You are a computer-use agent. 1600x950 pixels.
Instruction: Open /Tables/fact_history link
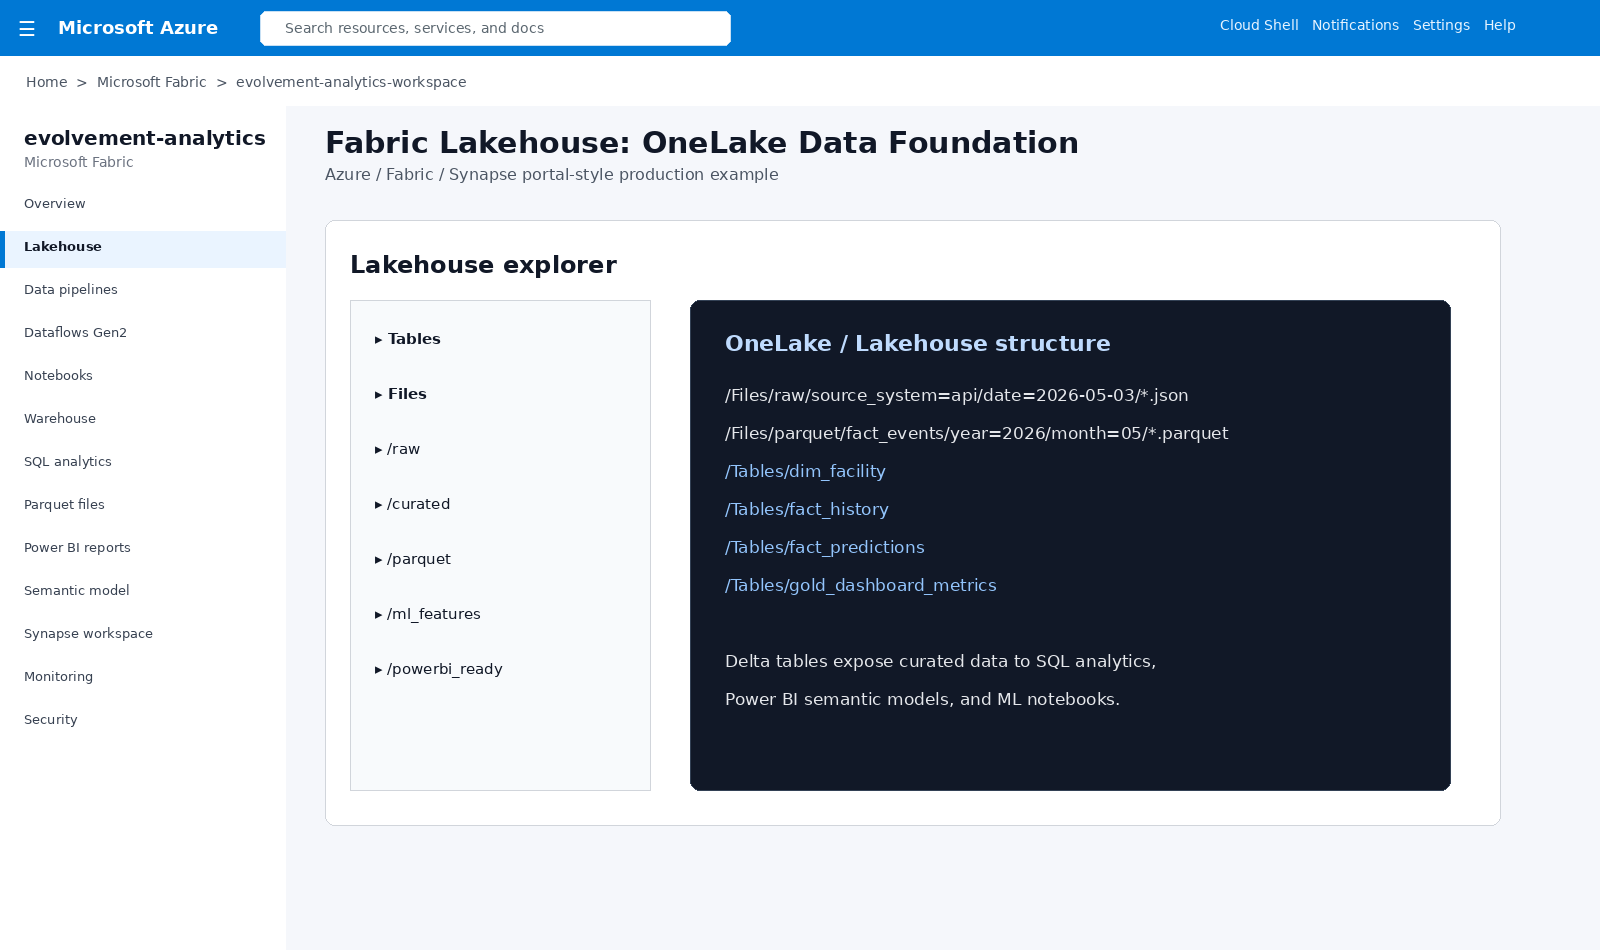807,509
